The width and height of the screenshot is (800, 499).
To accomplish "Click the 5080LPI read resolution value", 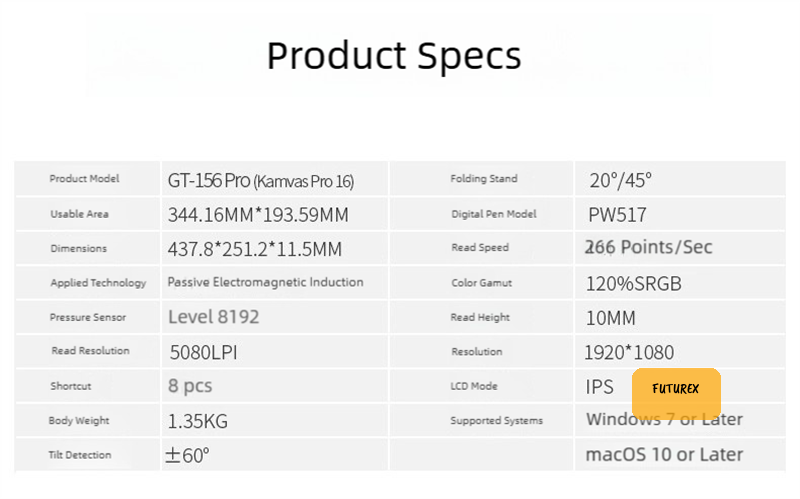I will [x=204, y=352].
